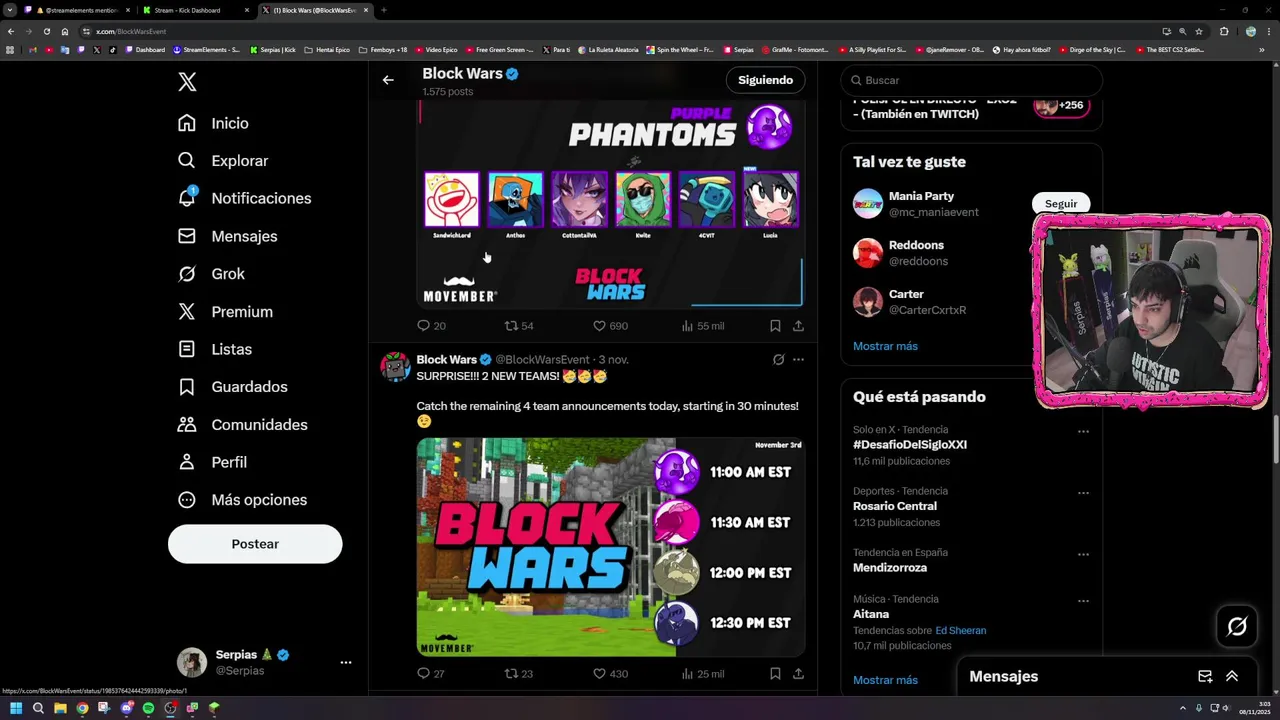Open Spotify from the taskbar
Image resolution: width=1280 pixels, height=720 pixels.
tap(148, 708)
